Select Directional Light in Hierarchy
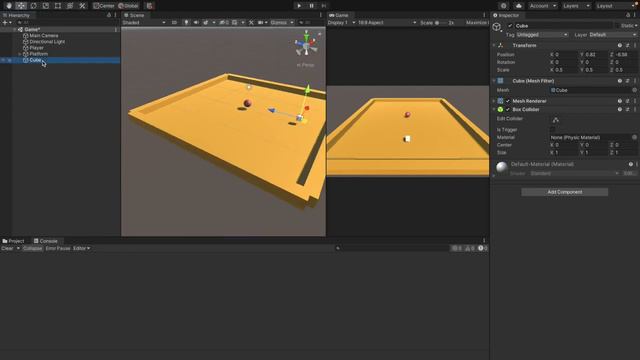The width and height of the screenshot is (640, 360). point(47,42)
